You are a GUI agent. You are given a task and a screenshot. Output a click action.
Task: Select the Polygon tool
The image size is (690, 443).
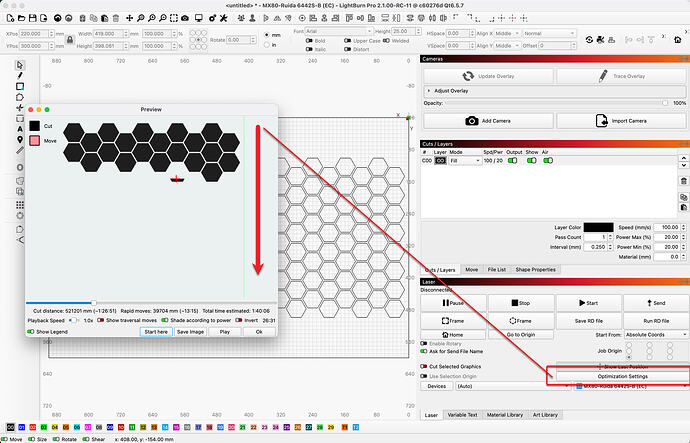click(19, 97)
